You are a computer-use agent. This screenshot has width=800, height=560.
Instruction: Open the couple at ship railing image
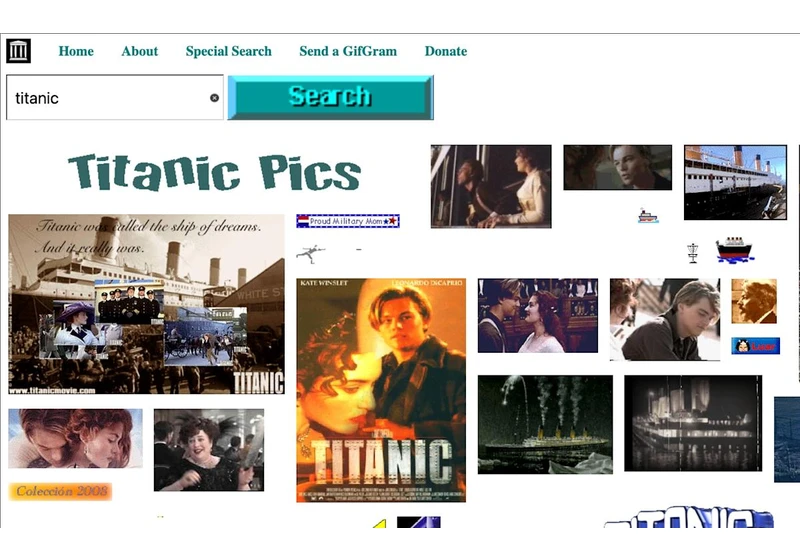pos(491,186)
